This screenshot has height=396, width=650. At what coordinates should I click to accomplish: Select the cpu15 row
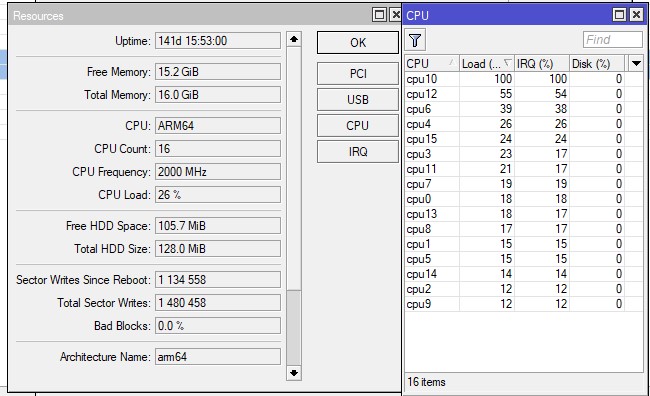(x=524, y=139)
